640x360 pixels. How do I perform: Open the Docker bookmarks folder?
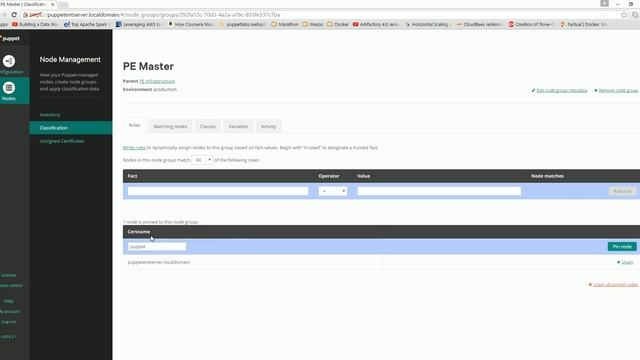pyautogui.click(x=338, y=24)
